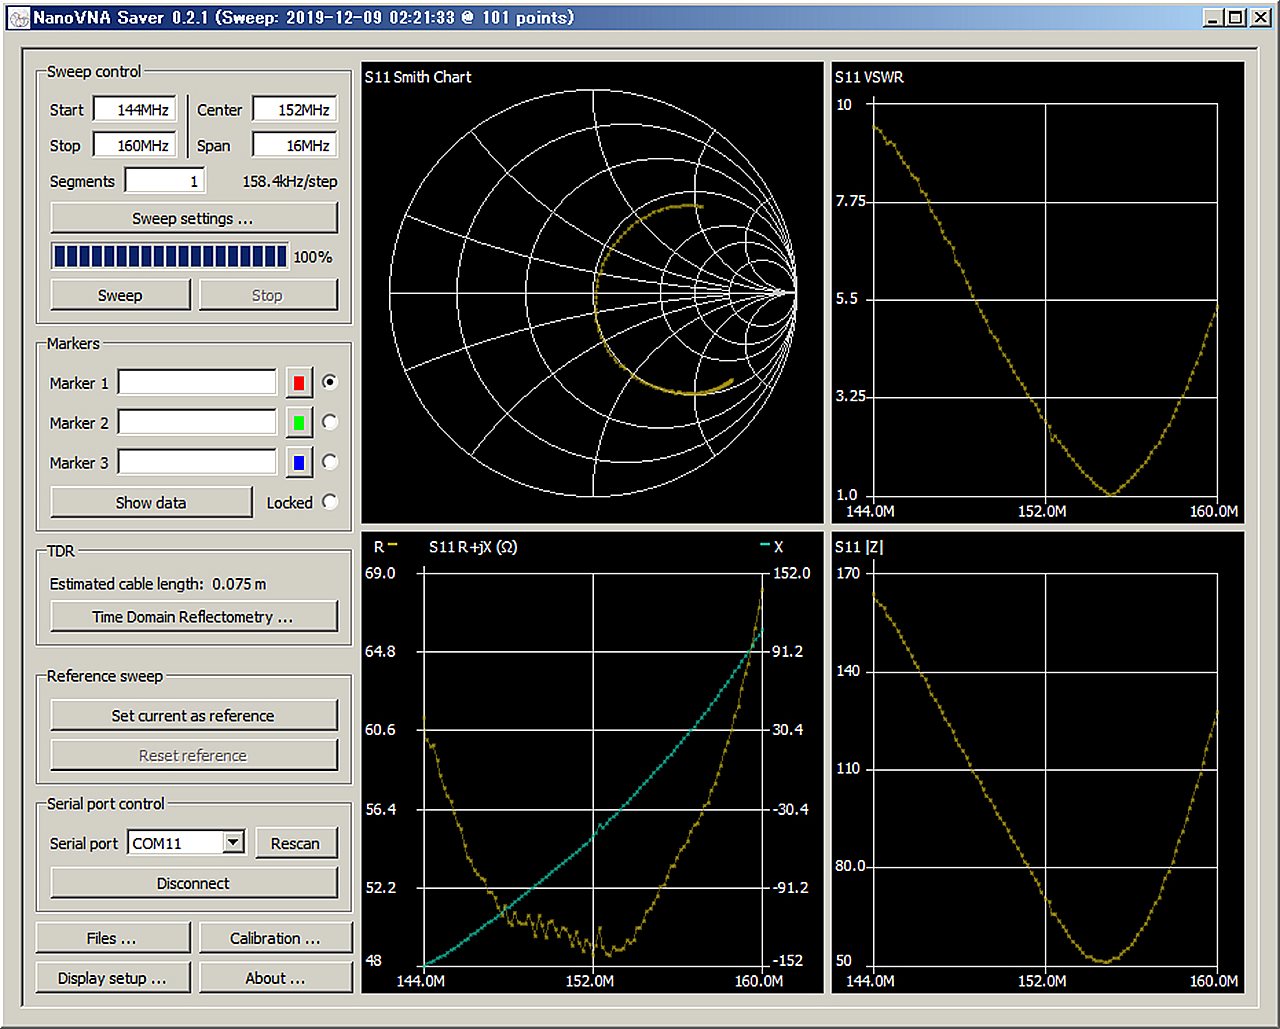Open the Calibration window

[275, 938]
